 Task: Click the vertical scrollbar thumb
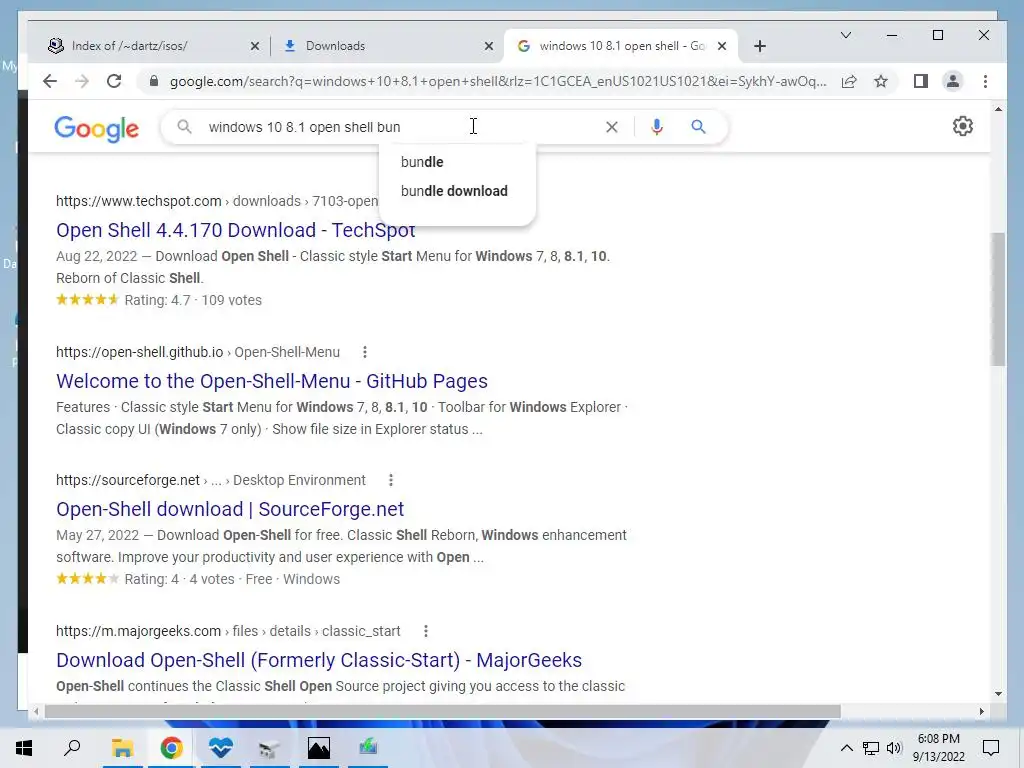[998, 299]
